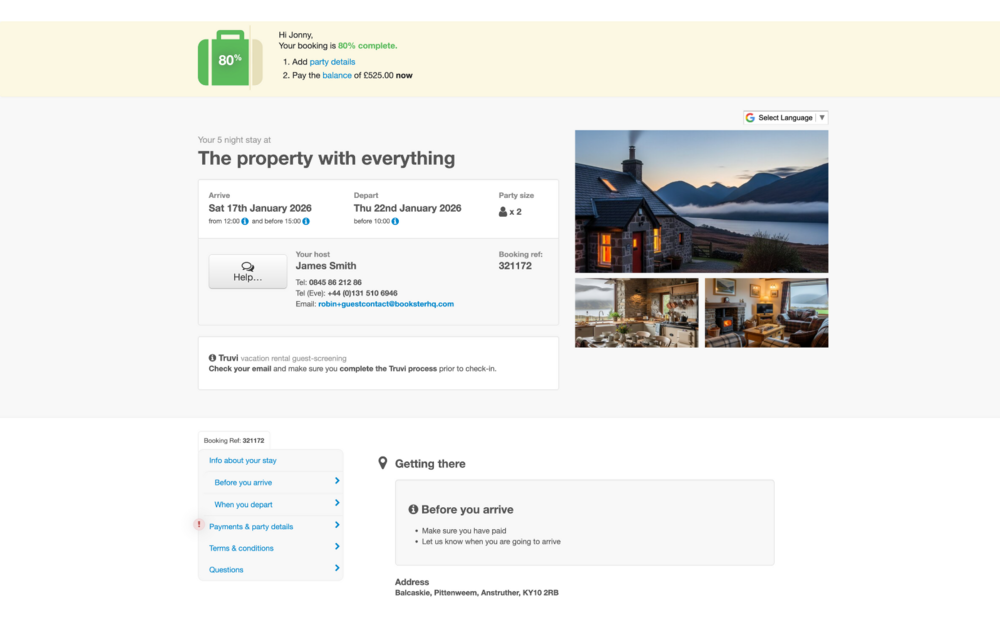This screenshot has width=1000, height=625.
Task: Click the 'party details' link
Action: 332,62
